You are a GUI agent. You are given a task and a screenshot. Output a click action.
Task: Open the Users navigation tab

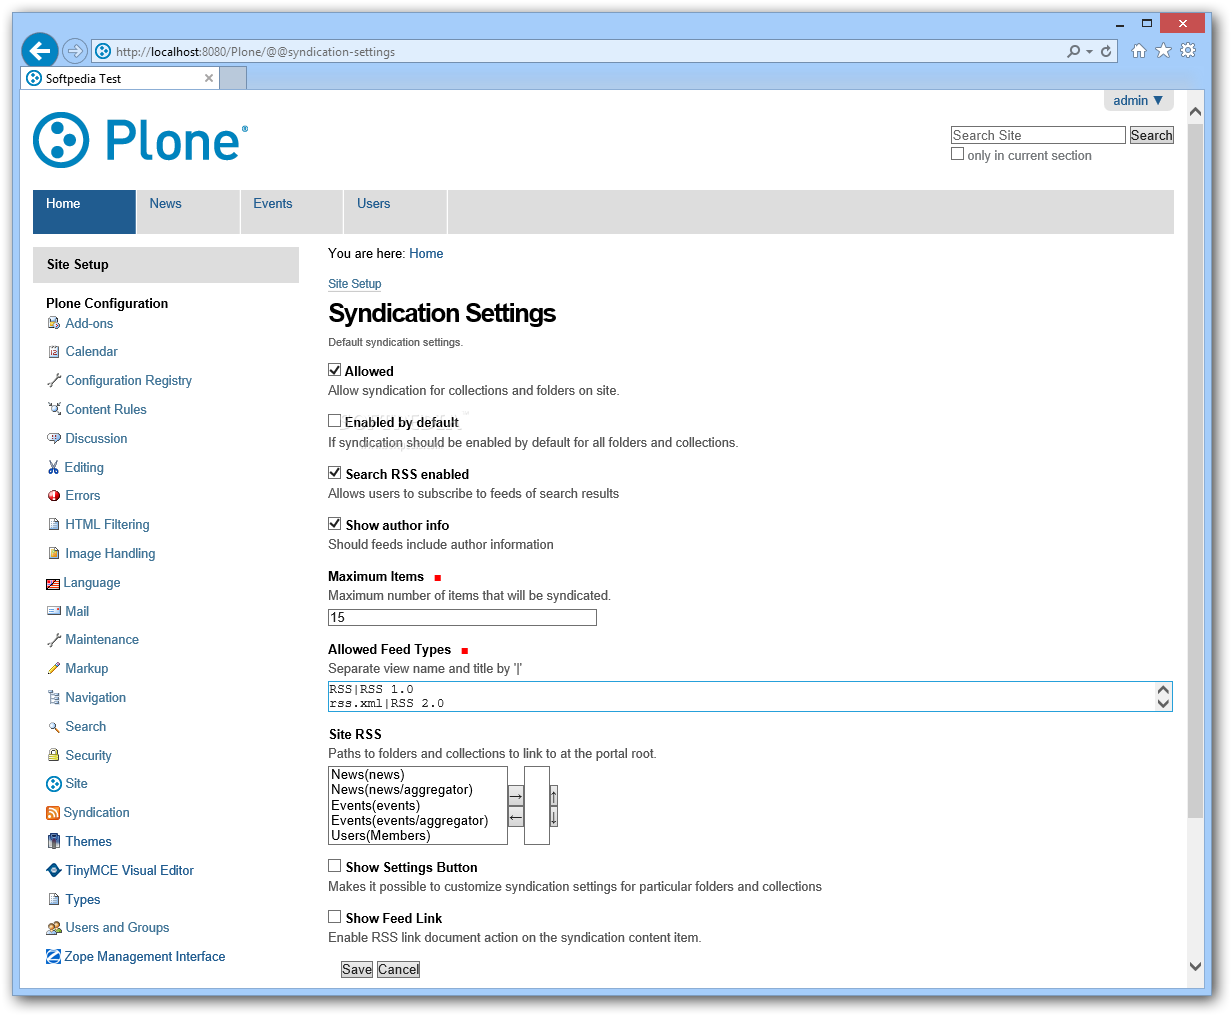[x=395, y=212]
